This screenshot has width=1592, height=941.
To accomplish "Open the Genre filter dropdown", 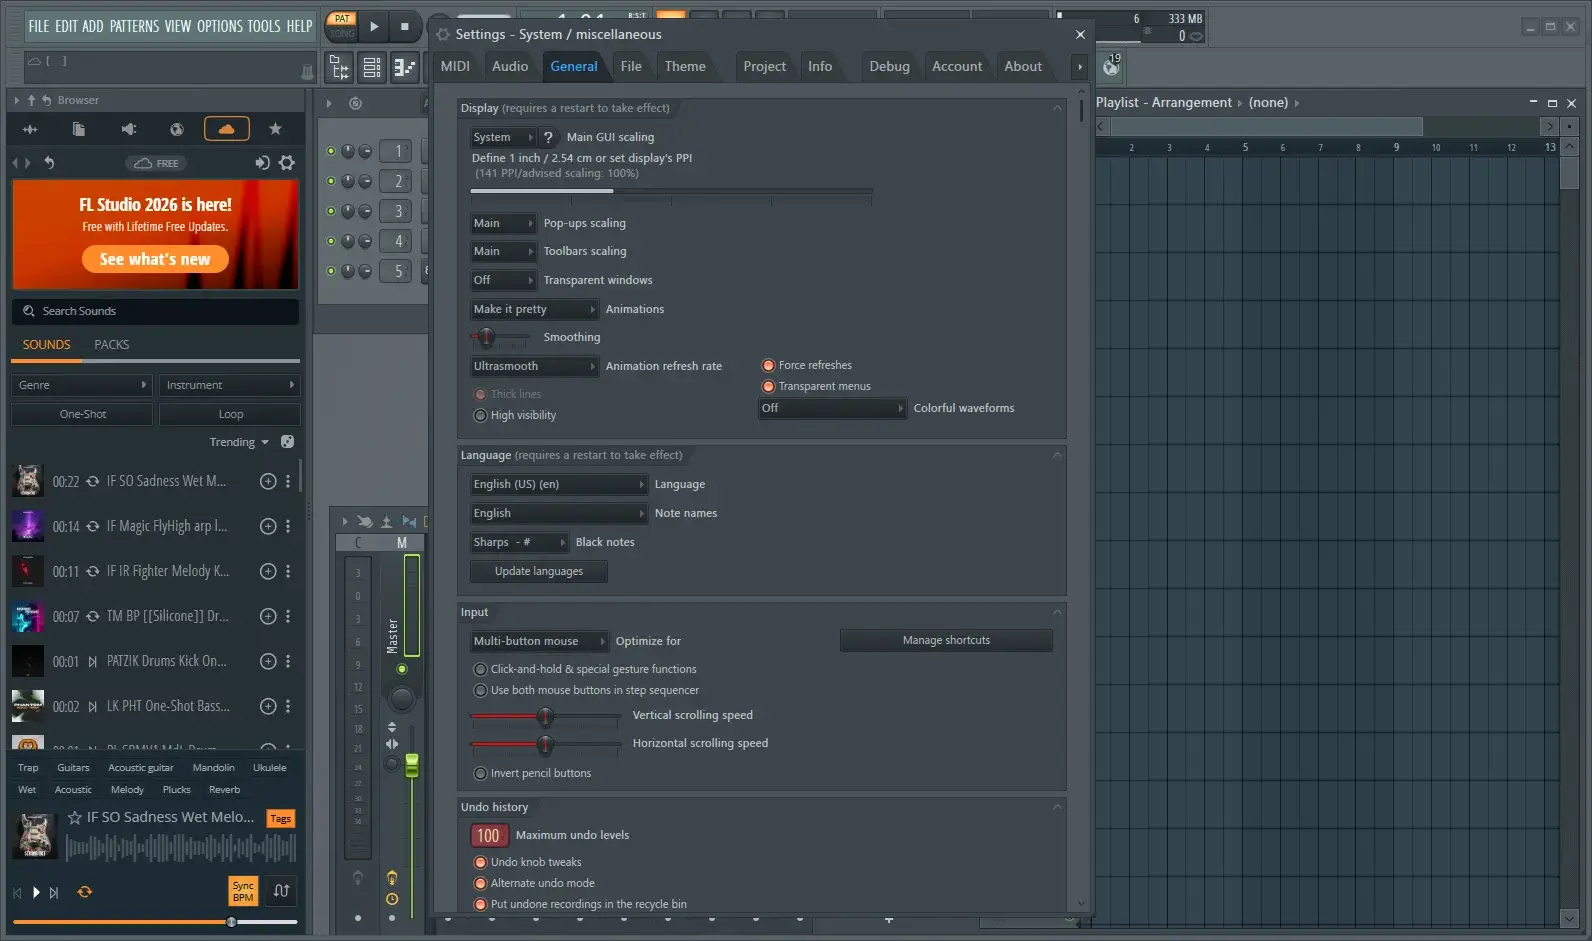I will coord(81,385).
